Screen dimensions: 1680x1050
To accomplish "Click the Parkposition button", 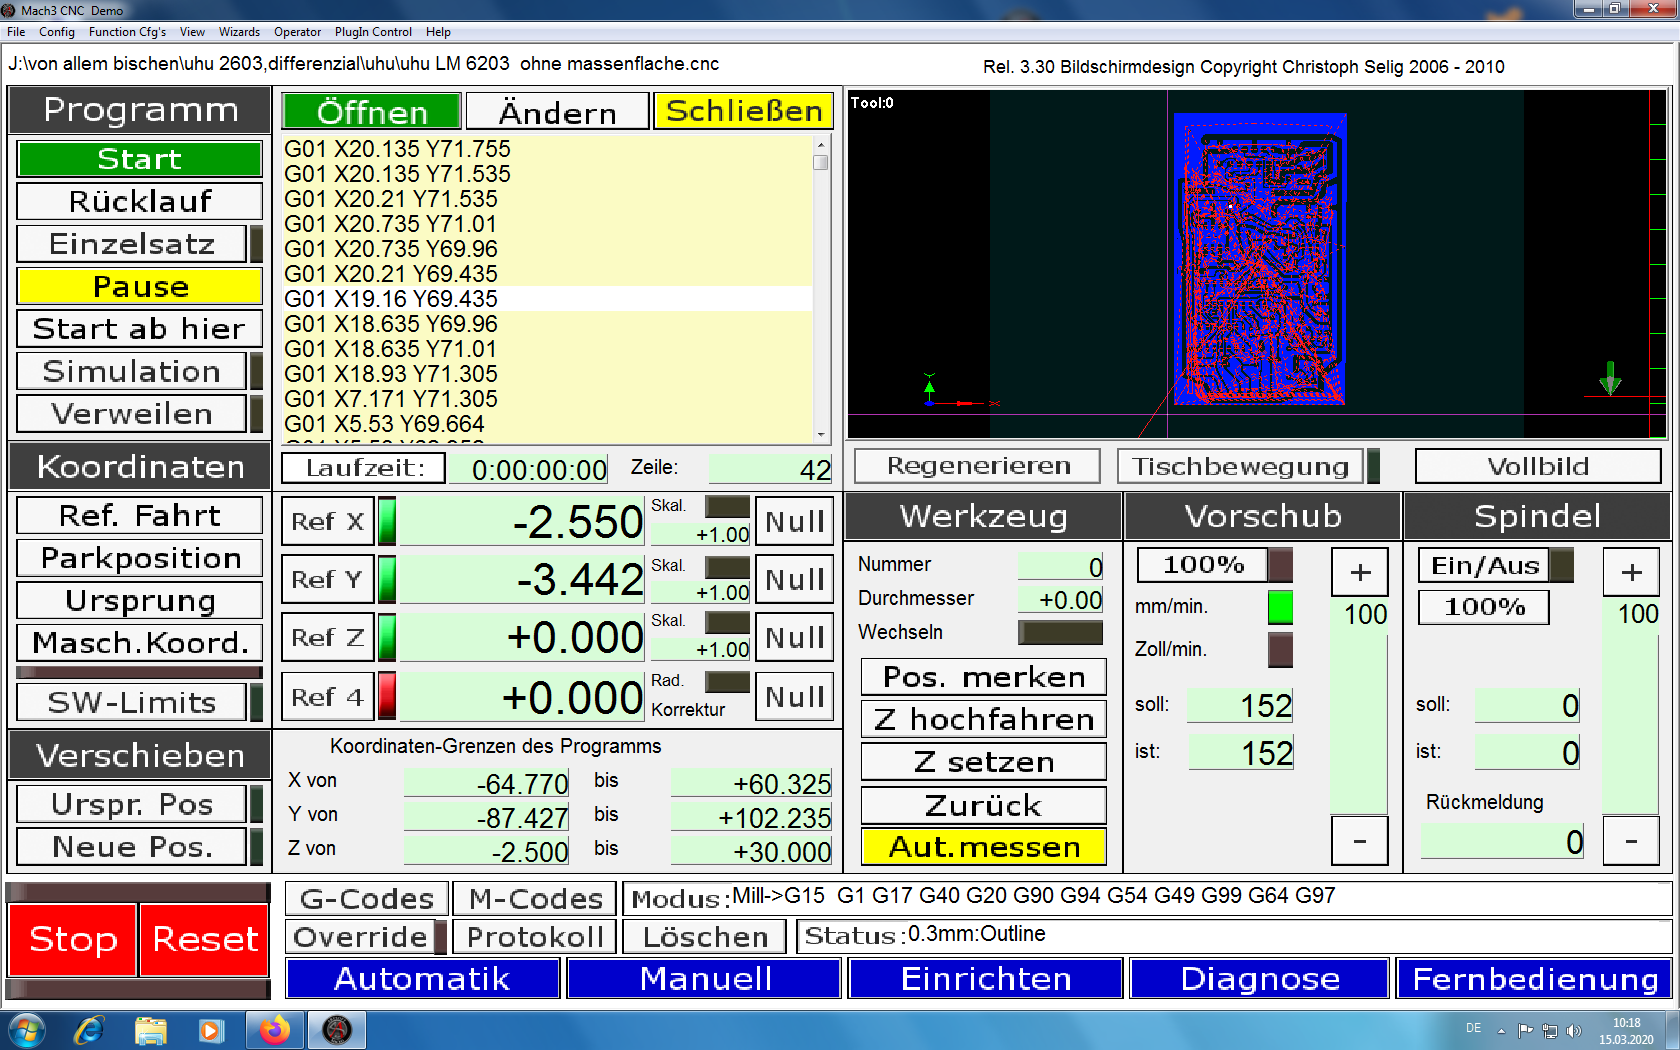I will [x=140, y=558].
